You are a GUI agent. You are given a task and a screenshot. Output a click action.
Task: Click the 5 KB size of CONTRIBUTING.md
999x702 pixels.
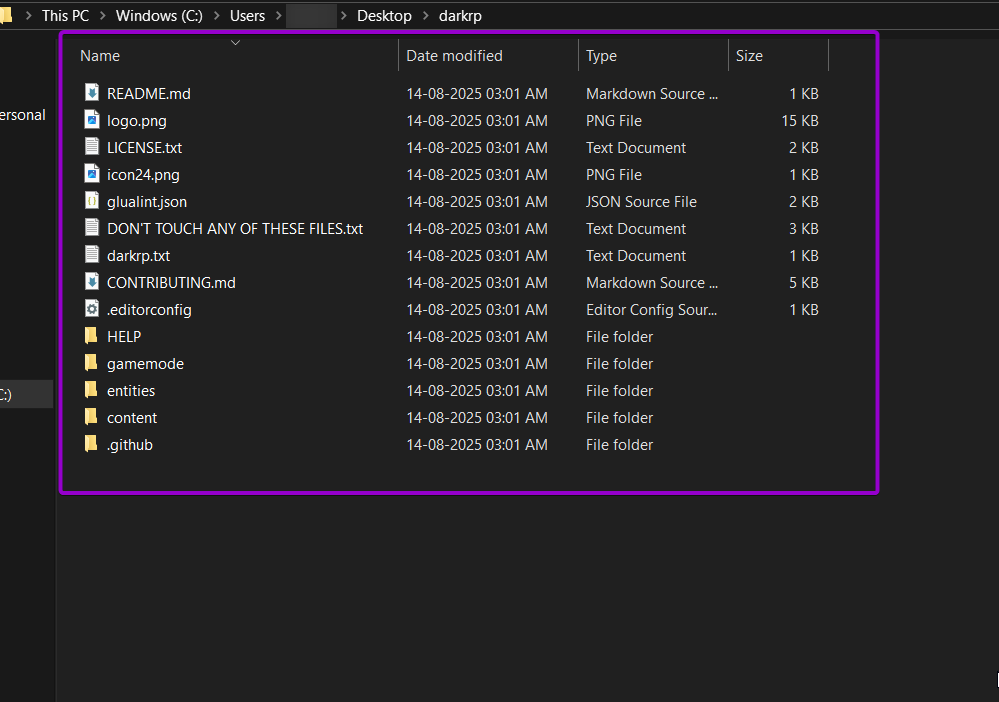click(804, 283)
